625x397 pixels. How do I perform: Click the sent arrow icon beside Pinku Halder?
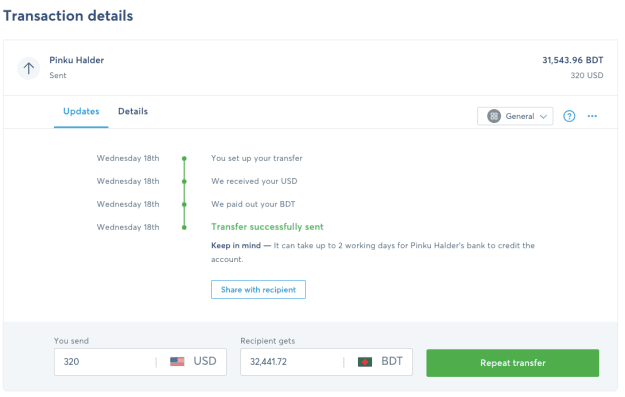pyautogui.click(x=28, y=68)
